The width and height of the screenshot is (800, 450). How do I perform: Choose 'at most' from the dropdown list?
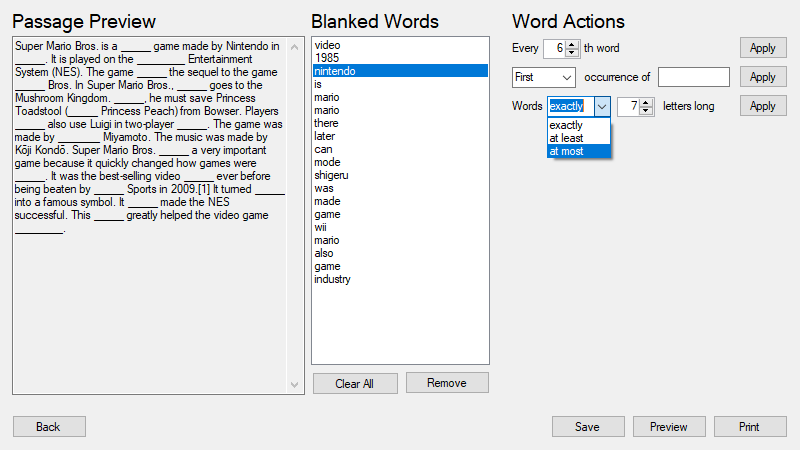coord(579,152)
